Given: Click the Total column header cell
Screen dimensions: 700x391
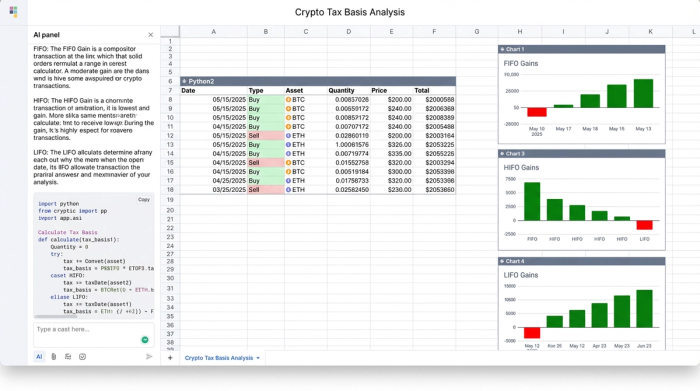Looking at the screenshot, I should [x=434, y=91].
